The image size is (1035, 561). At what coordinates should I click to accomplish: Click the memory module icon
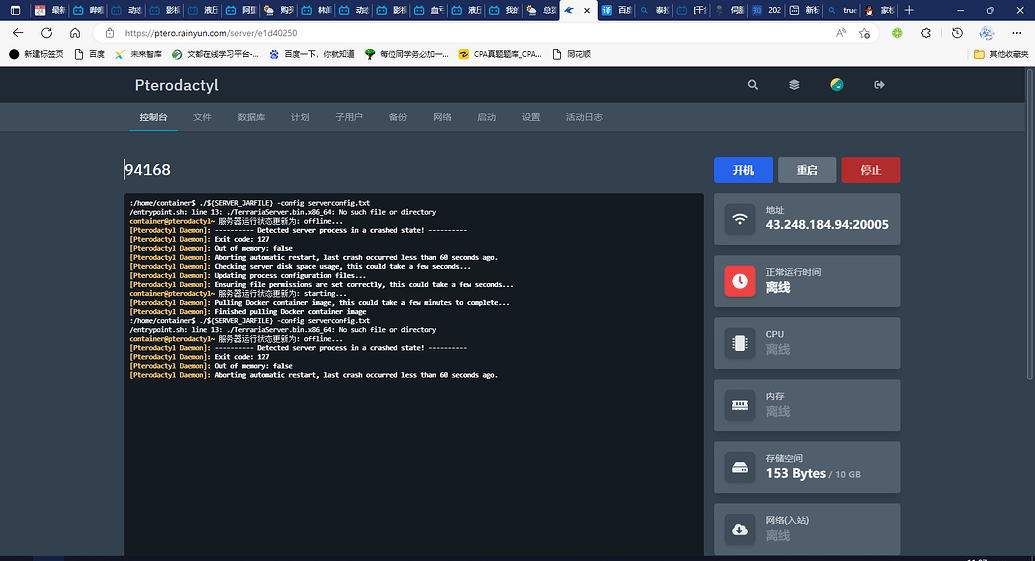[x=740, y=405]
